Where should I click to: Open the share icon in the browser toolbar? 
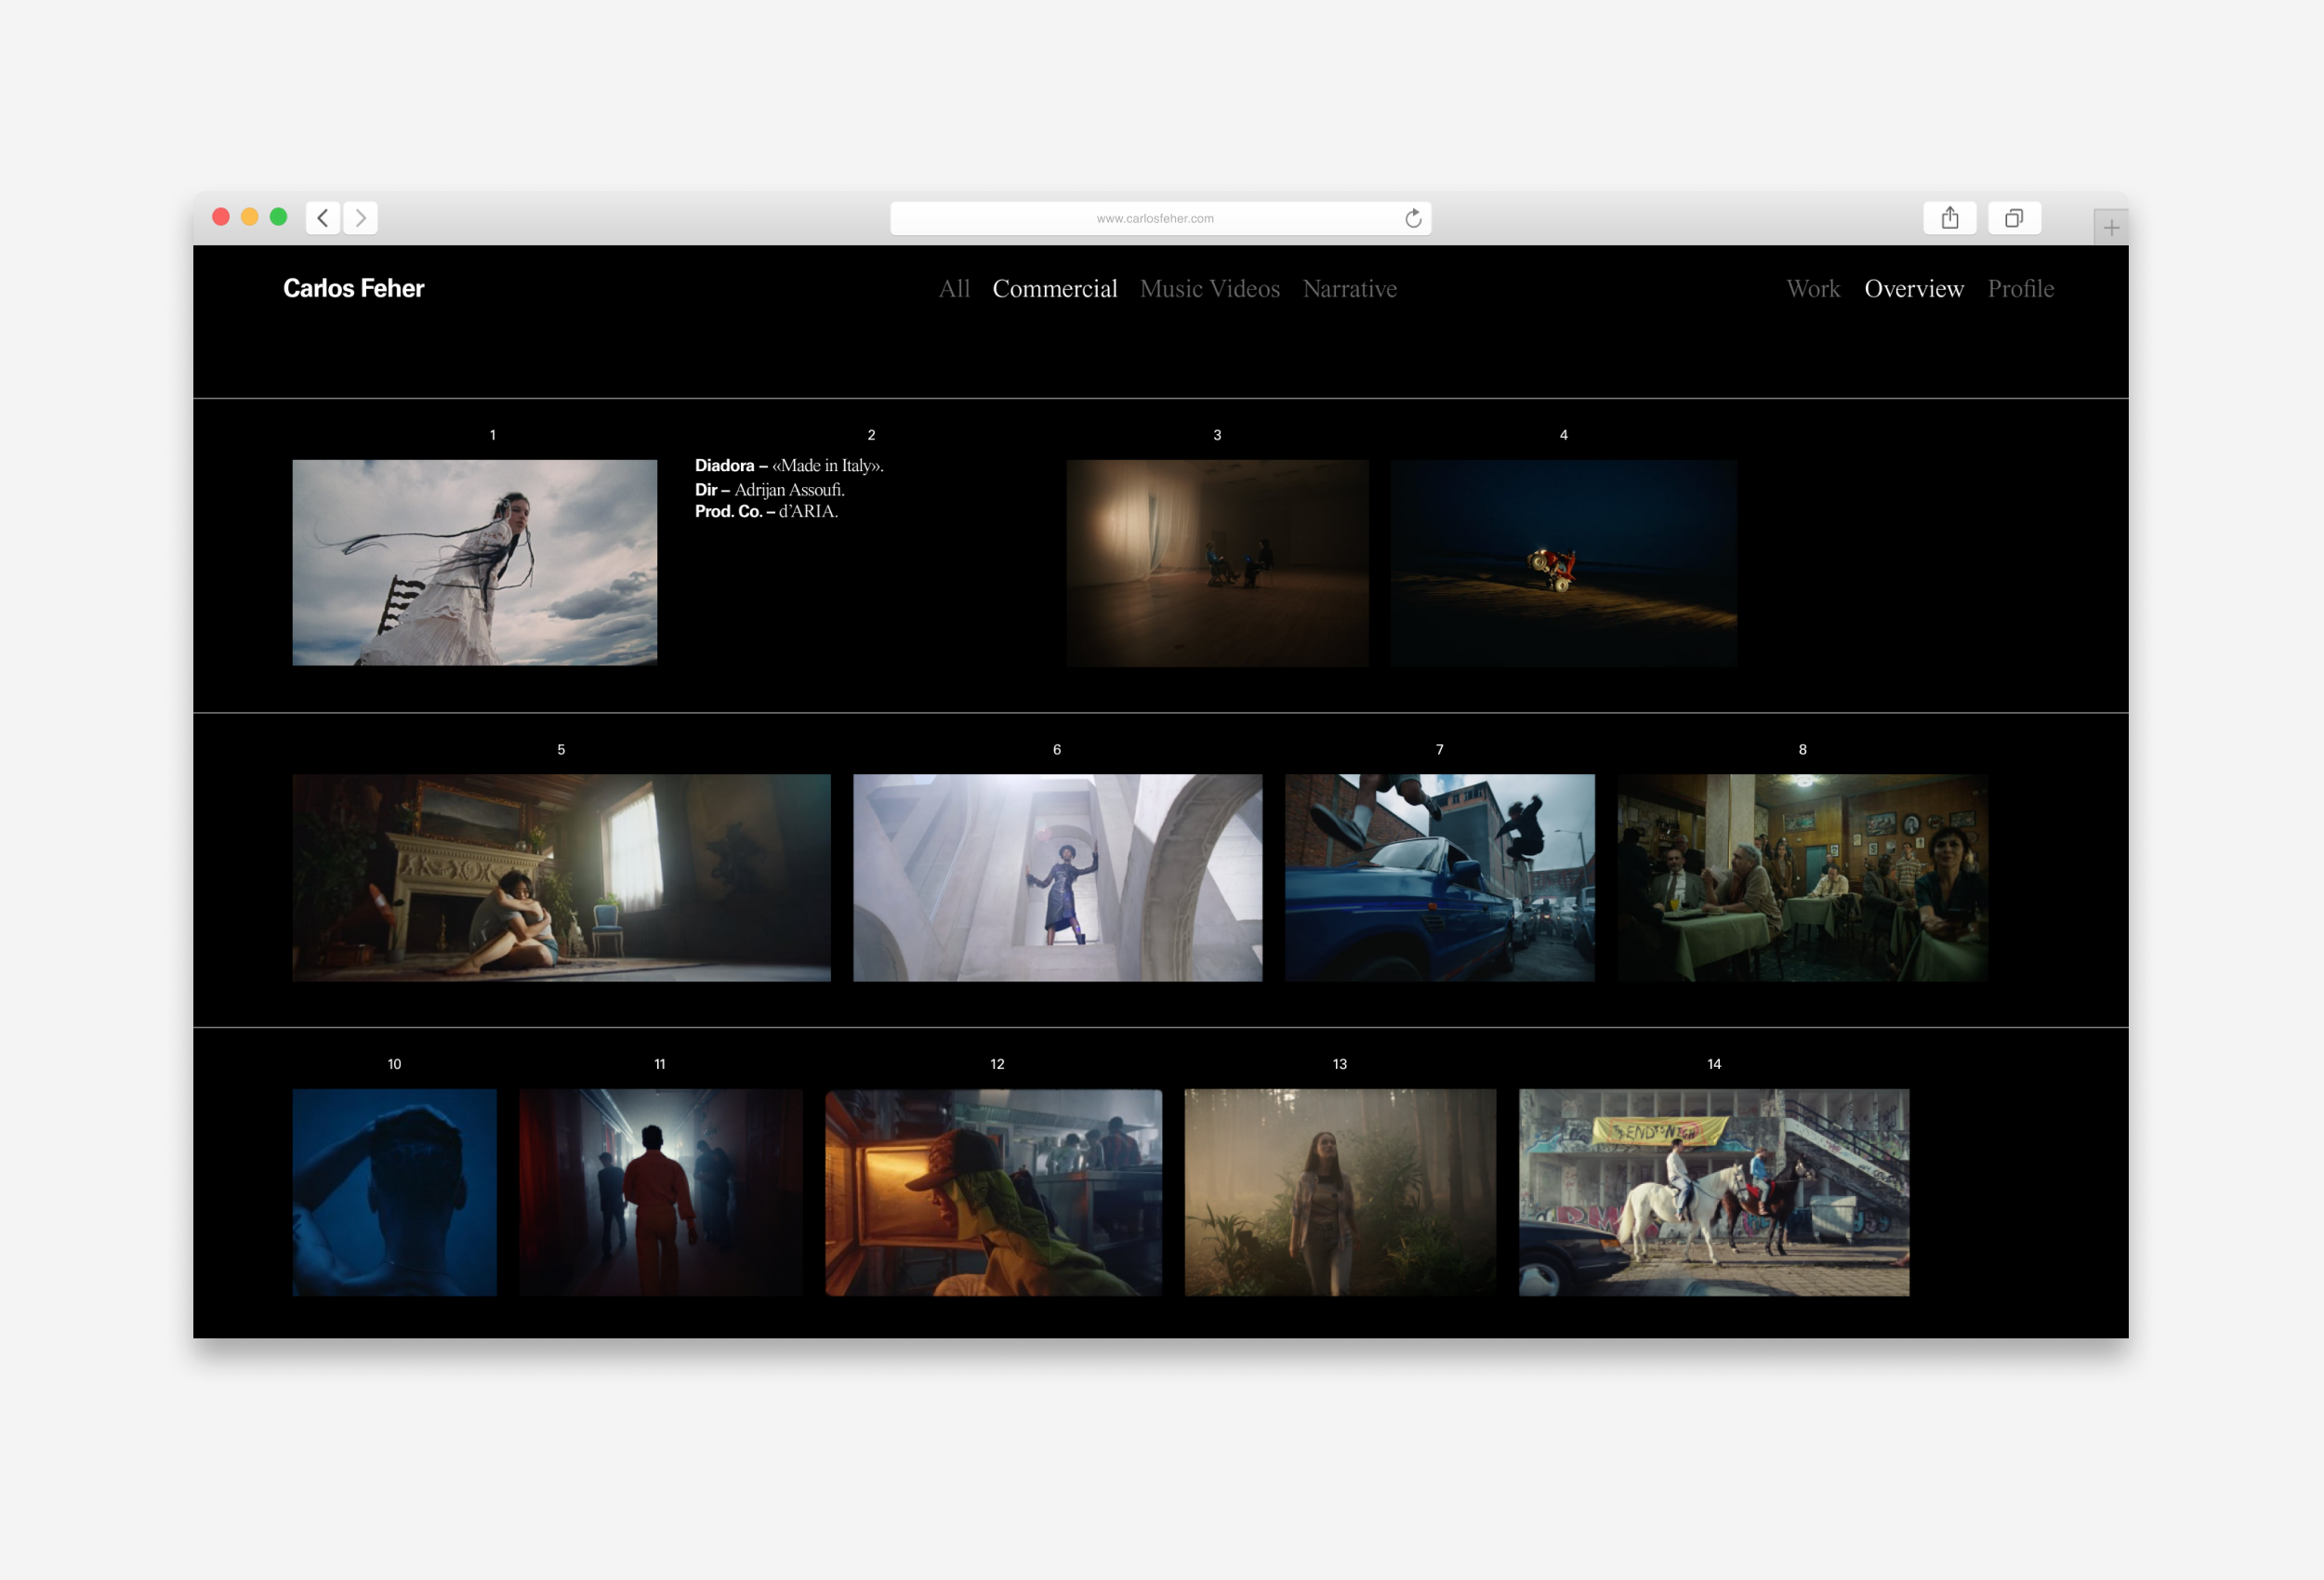coord(1949,218)
